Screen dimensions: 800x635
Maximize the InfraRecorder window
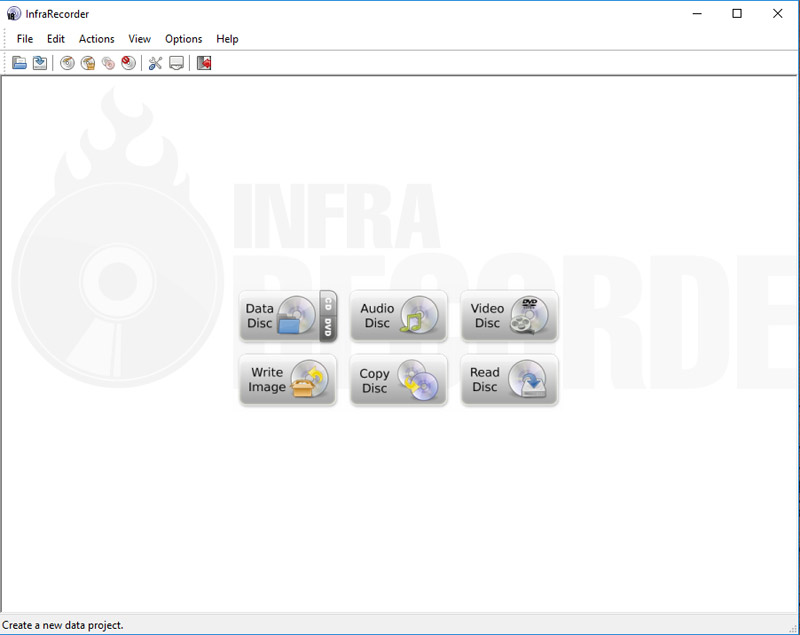737,14
